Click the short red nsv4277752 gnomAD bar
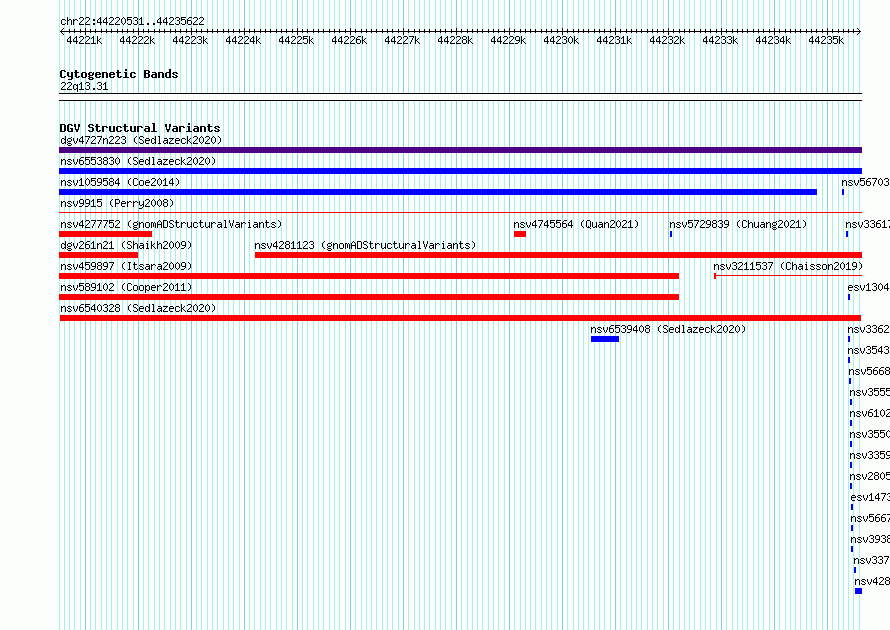The width and height of the screenshot is (890, 630). 106,234
